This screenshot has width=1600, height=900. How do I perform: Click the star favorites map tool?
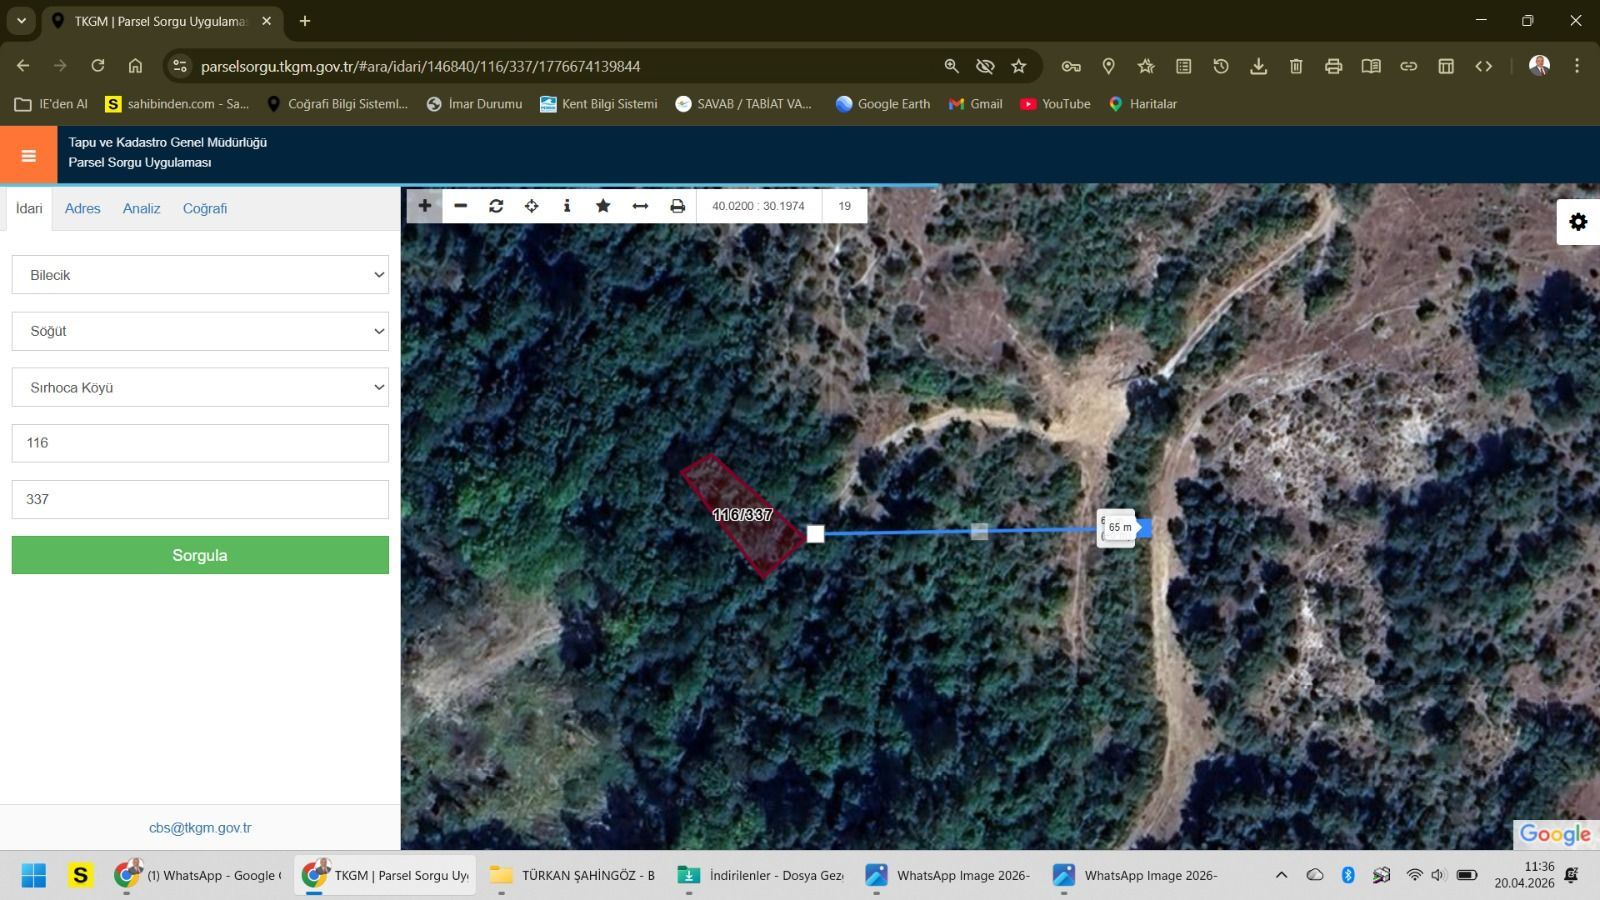tap(603, 206)
